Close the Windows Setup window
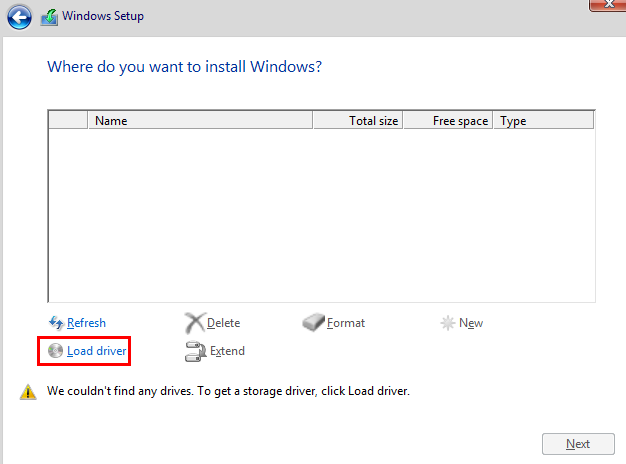This screenshot has width=626, height=464. (607, 5)
